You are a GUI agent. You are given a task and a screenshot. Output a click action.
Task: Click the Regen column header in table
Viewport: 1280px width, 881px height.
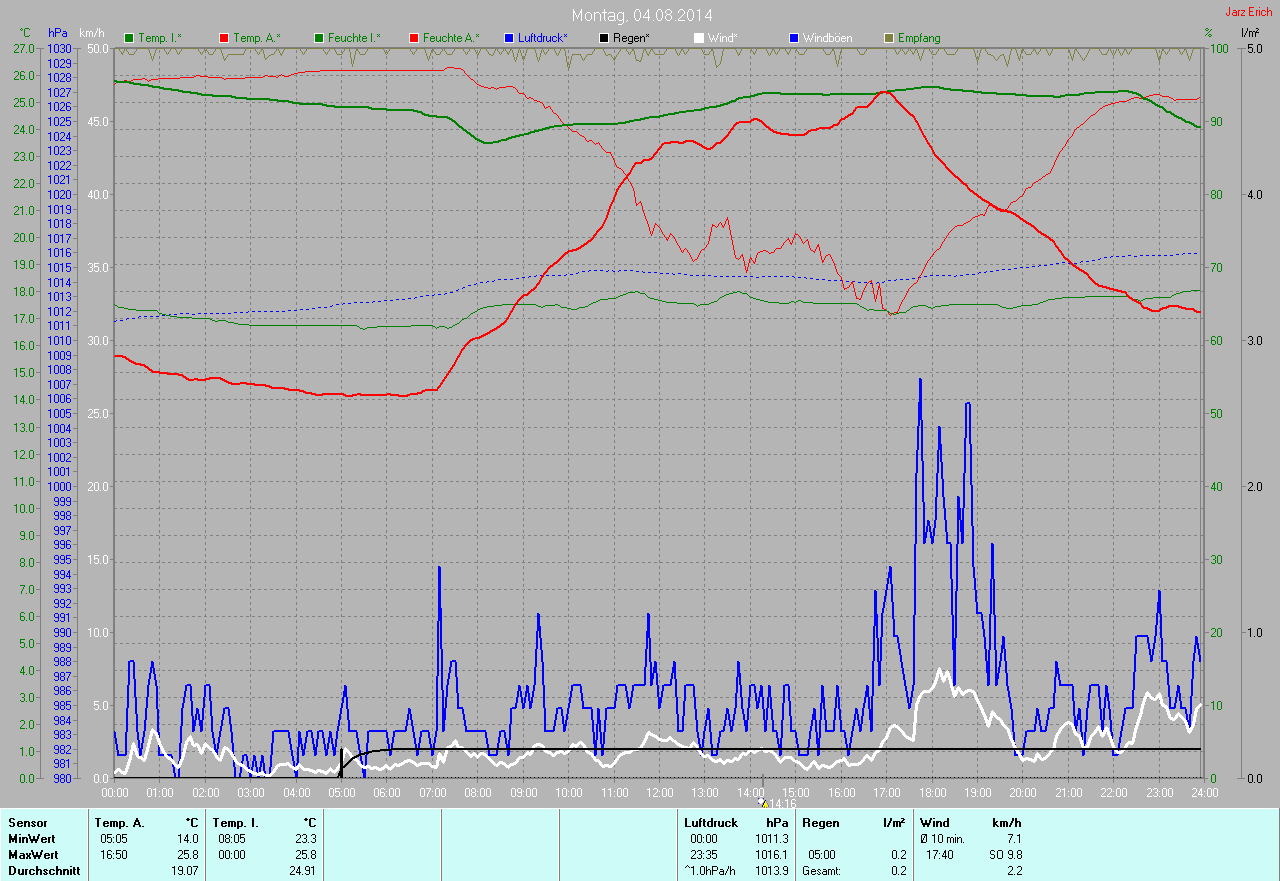pyautogui.click(x=820, y=823)
